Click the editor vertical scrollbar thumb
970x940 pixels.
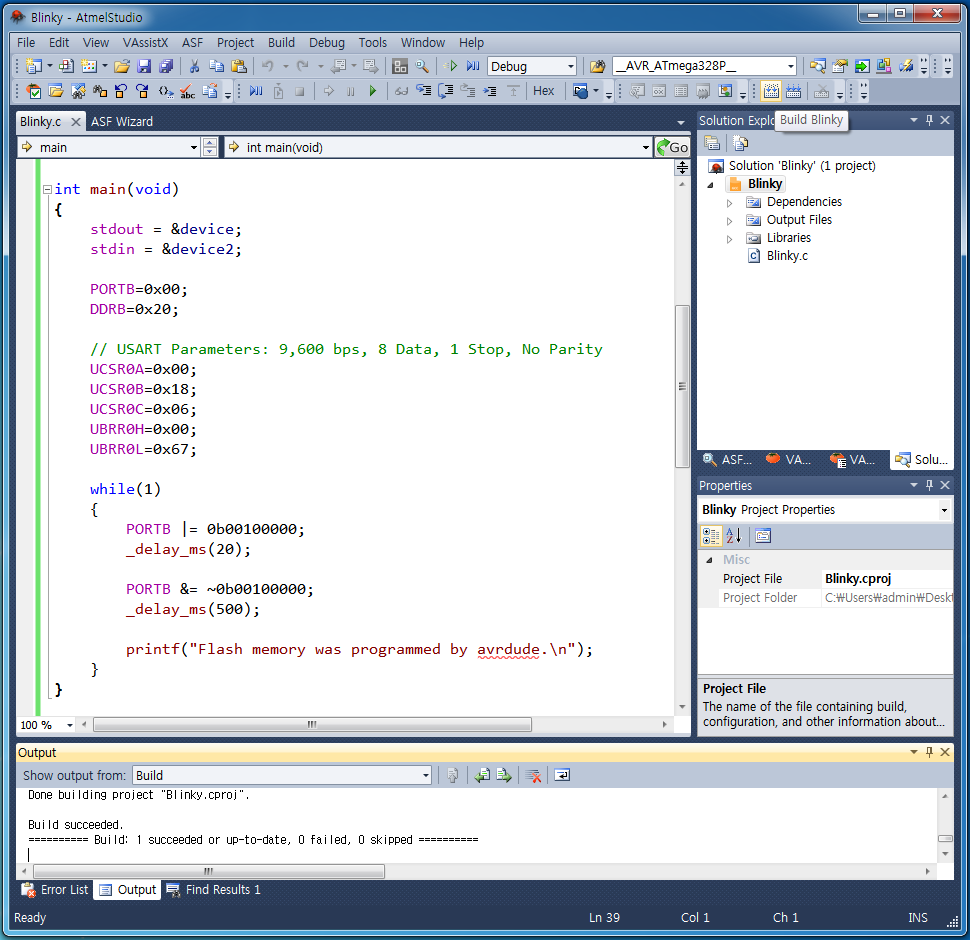coord(682,386)
